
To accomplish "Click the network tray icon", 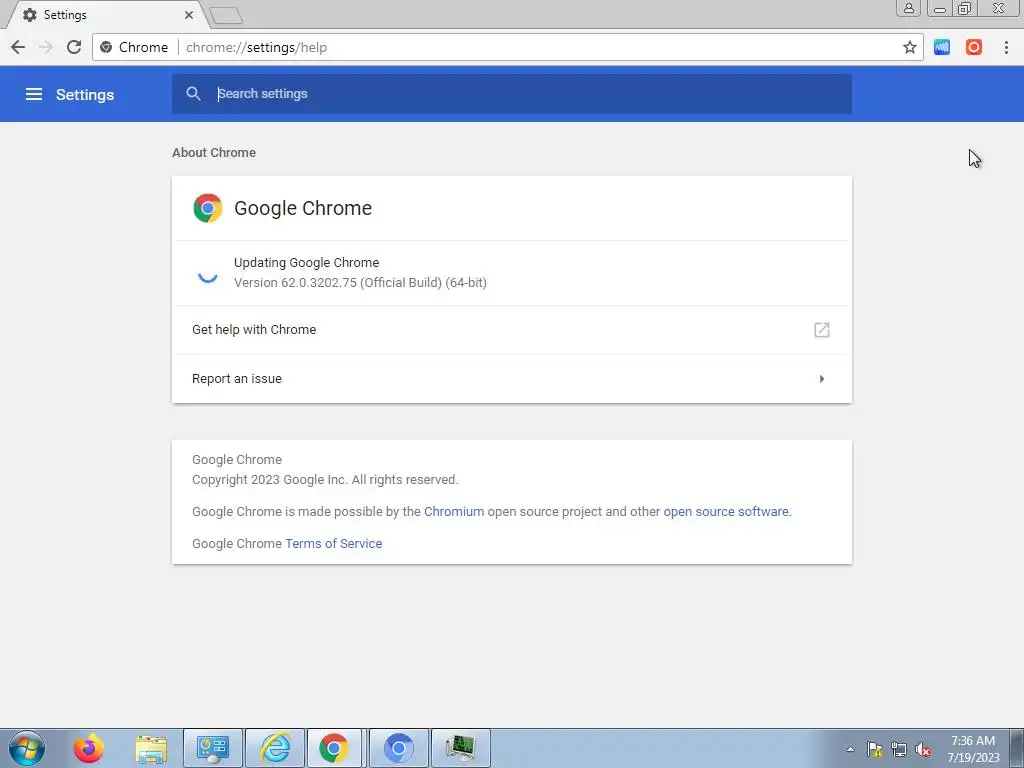I will pos(899,749).
